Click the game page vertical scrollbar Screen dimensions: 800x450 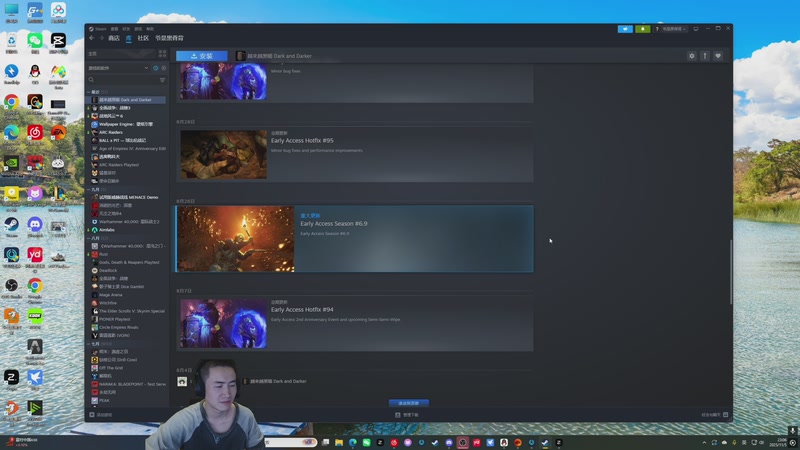(731, 272)
